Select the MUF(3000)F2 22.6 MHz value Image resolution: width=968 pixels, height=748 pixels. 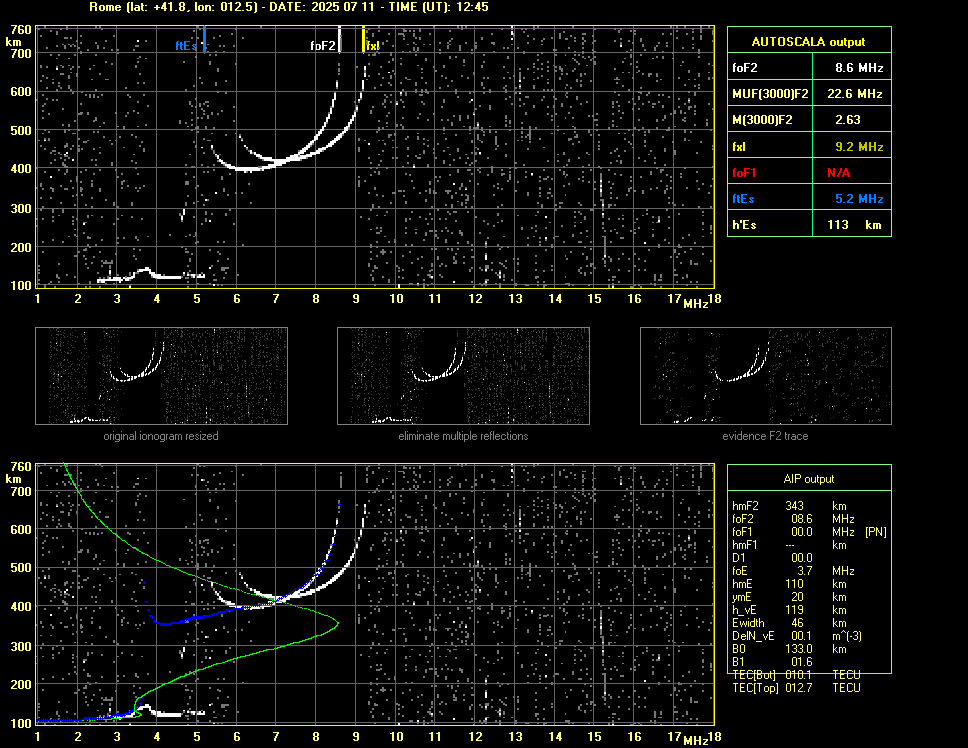tap(854, 94)
